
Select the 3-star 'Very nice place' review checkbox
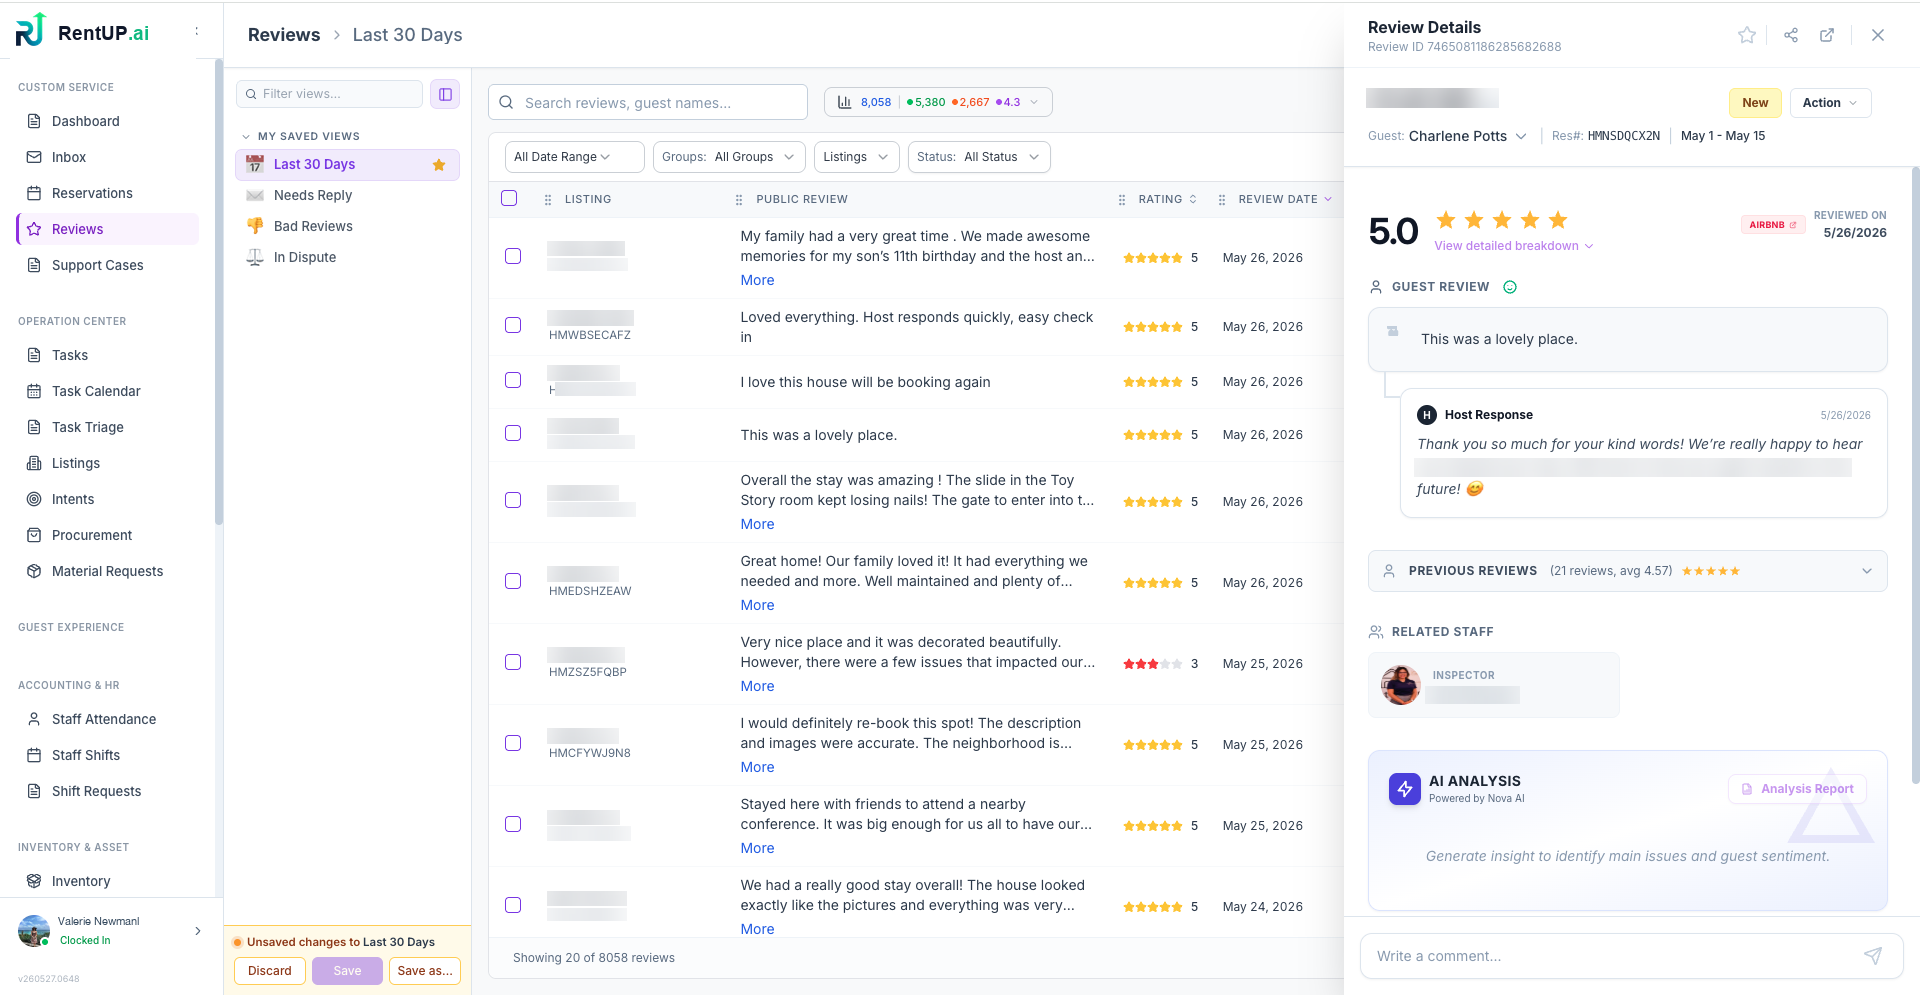click(x=513, y=662)
